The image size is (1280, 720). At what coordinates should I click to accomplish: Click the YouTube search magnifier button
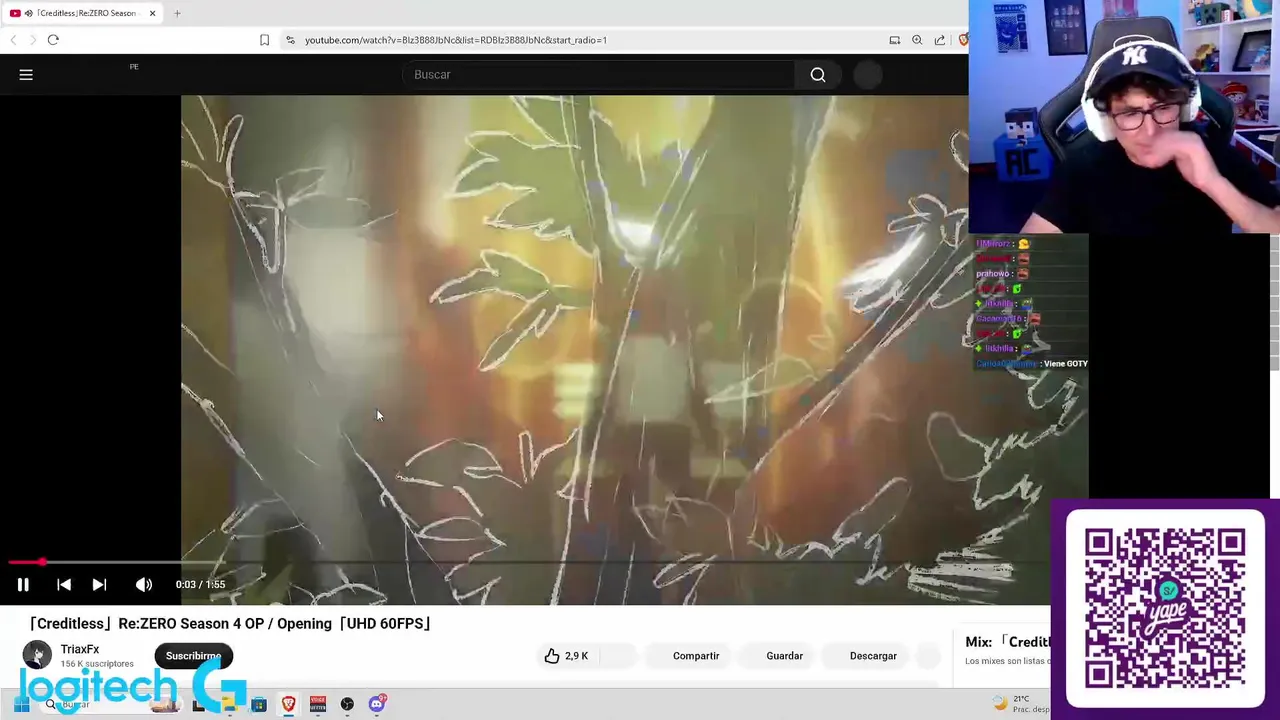pyautogui.click(x=818, y=75)
